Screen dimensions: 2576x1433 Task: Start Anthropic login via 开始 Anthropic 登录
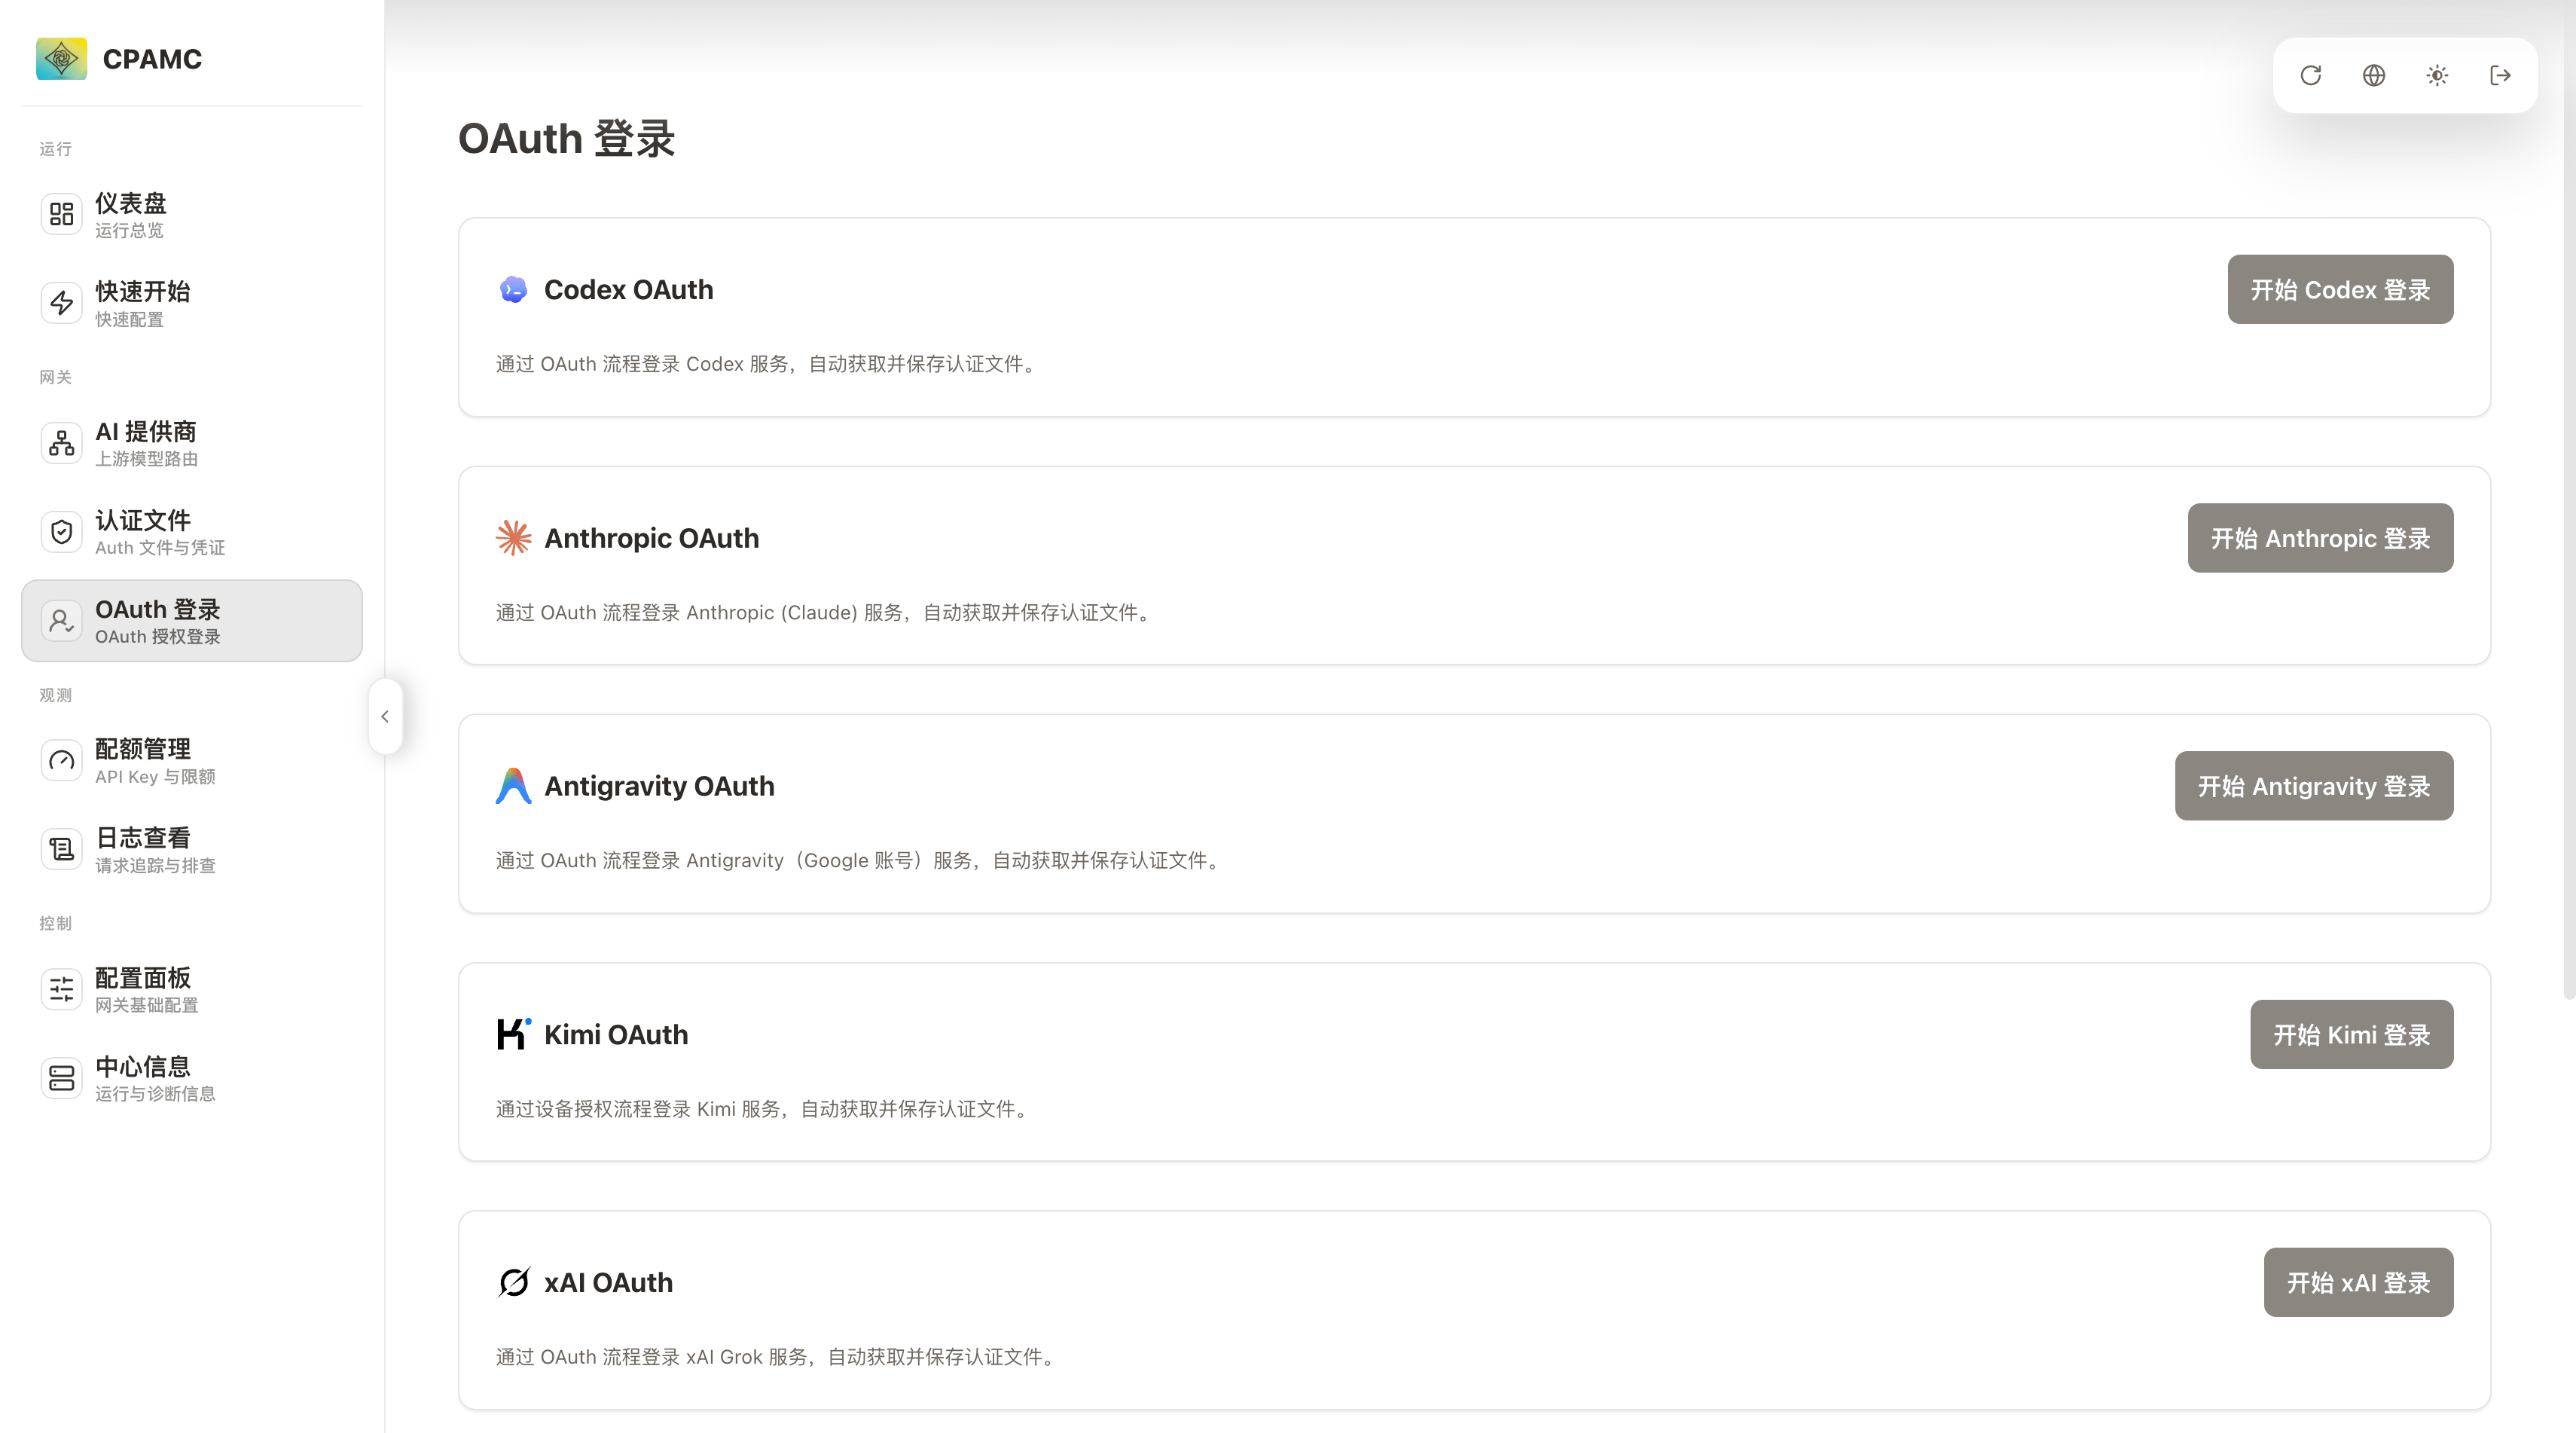pyautogui.click(x=2320, y=538)
